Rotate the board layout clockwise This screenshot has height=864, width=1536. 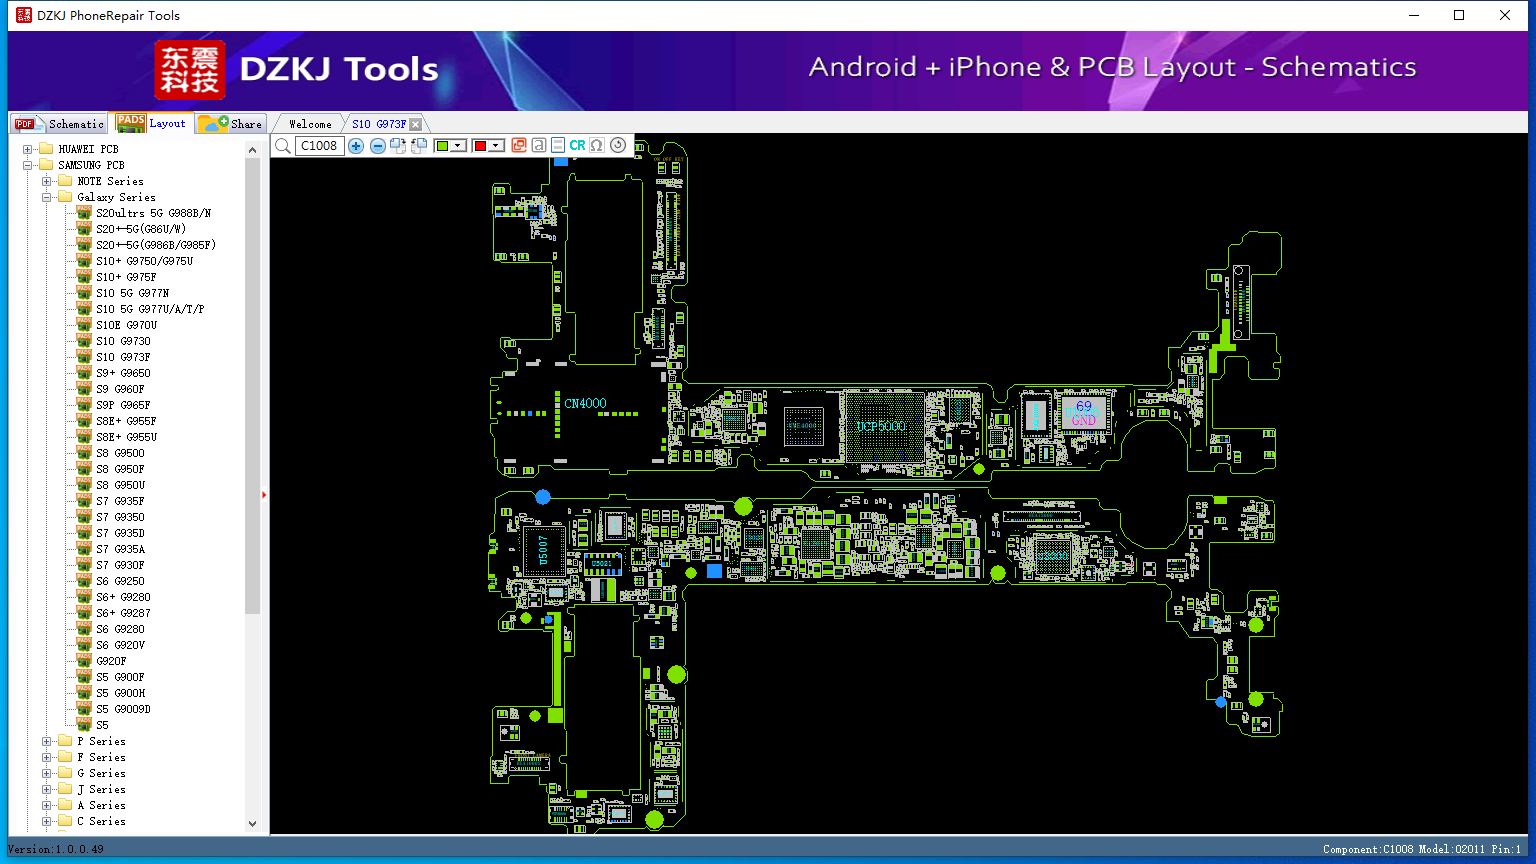(x=398, y=146)
